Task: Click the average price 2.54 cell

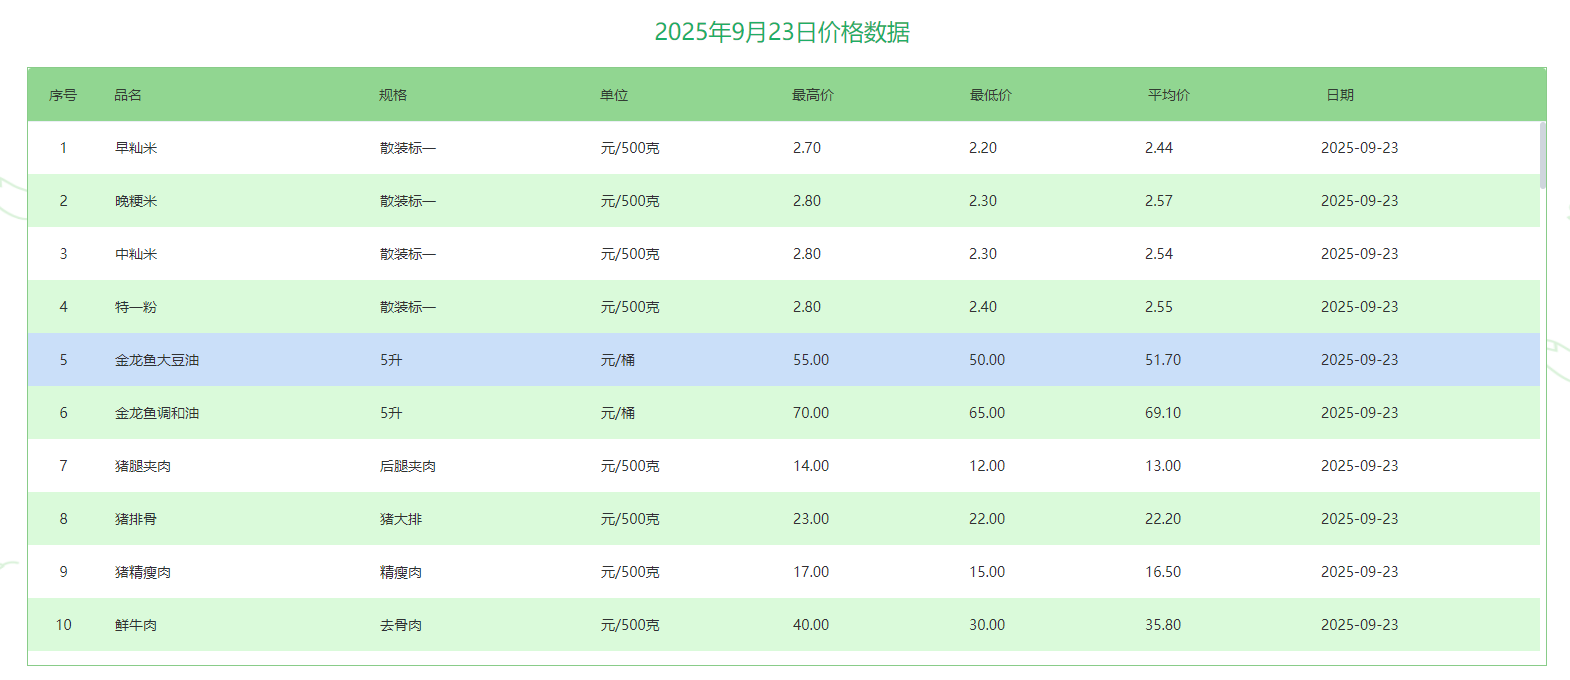Action: click(x=1159, y=254)
